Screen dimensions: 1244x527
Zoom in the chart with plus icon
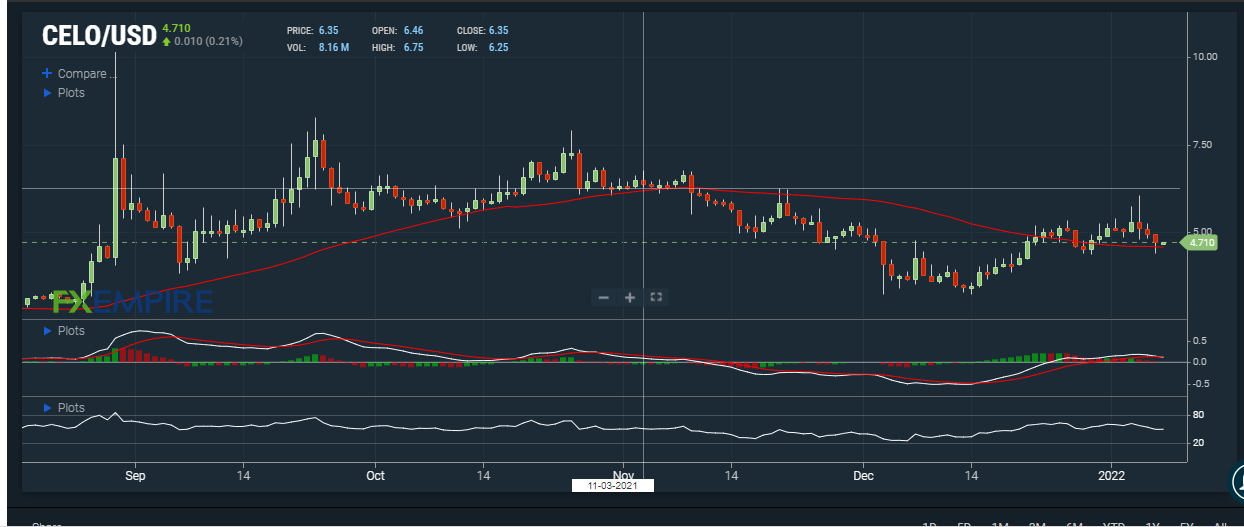(630, 297)
